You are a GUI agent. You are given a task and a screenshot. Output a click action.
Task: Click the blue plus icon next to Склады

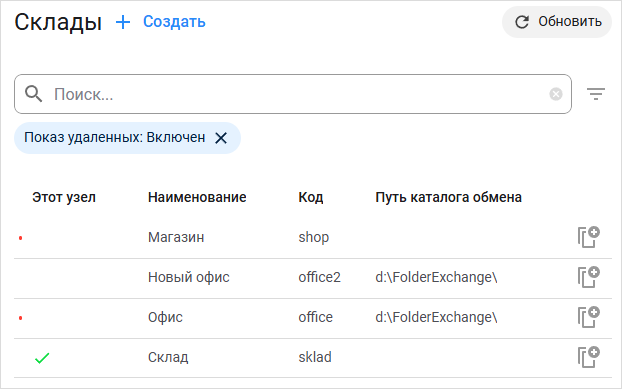[123, 22]
